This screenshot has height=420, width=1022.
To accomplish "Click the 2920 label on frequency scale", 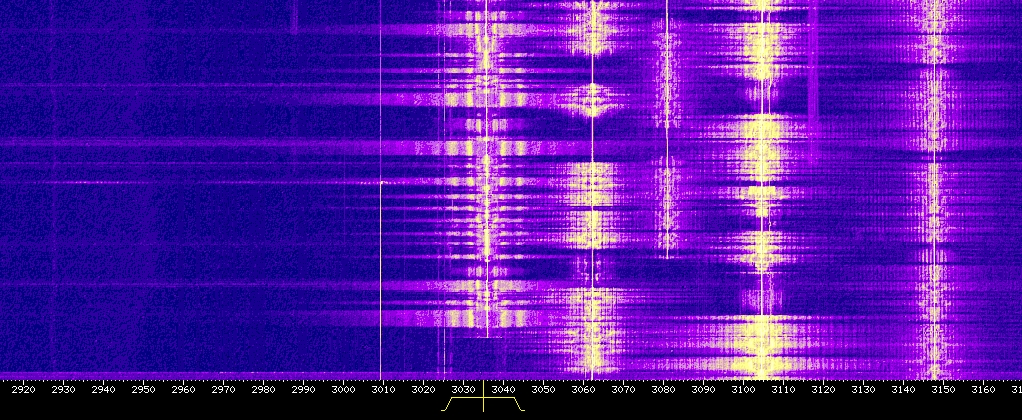I will [x=23, y=390].
